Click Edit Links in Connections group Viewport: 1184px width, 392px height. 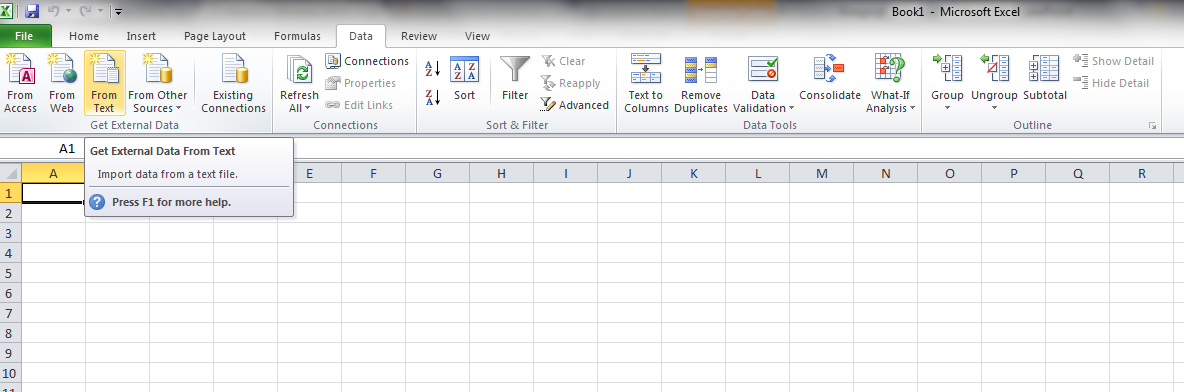(359, 105)
